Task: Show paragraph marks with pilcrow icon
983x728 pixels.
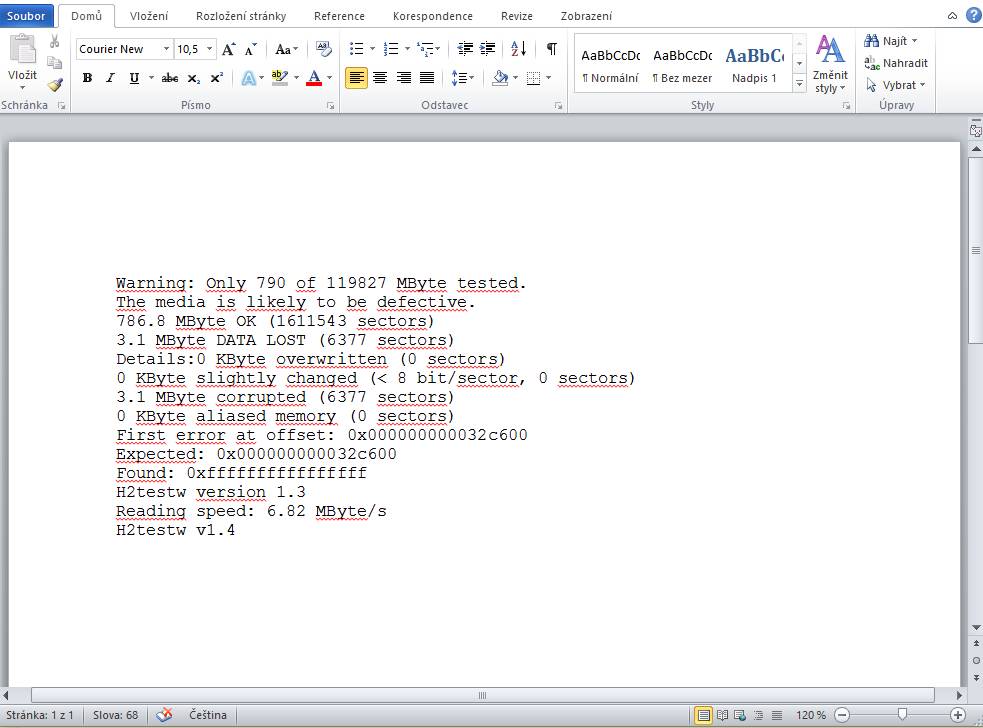Action: tap(552, 49)
